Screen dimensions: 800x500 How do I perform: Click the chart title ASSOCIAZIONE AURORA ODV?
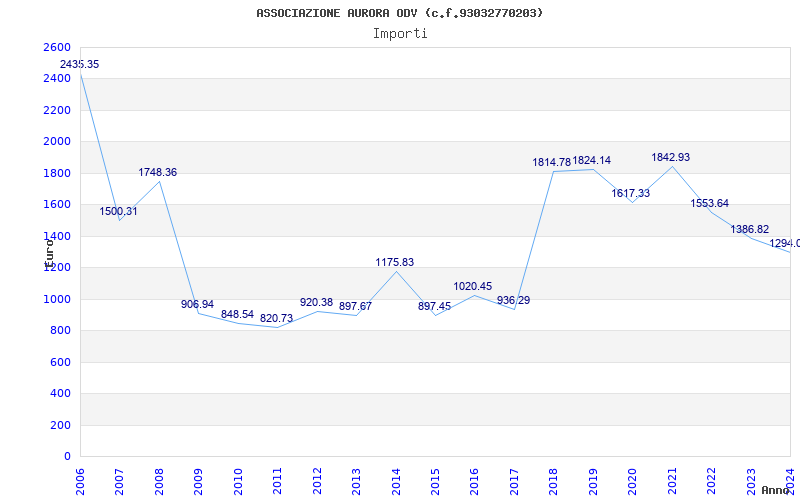pos(400,13)
